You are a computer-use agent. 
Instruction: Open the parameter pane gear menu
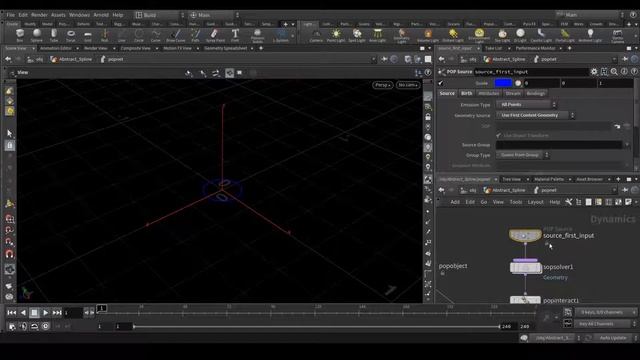pyautogui.click(x=594, y=71)
